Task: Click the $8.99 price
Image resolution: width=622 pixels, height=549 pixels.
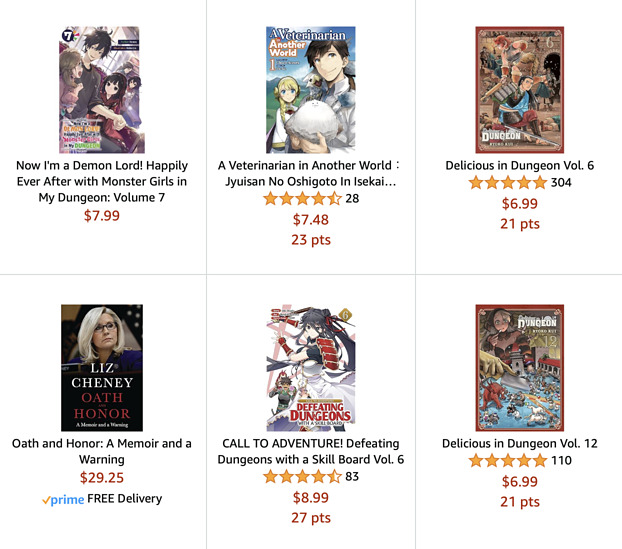Action: tap(311, 498)
